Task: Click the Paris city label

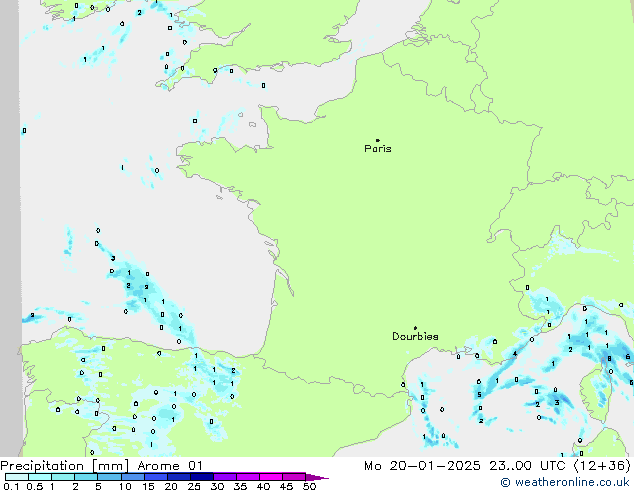Action: point(378,149)
